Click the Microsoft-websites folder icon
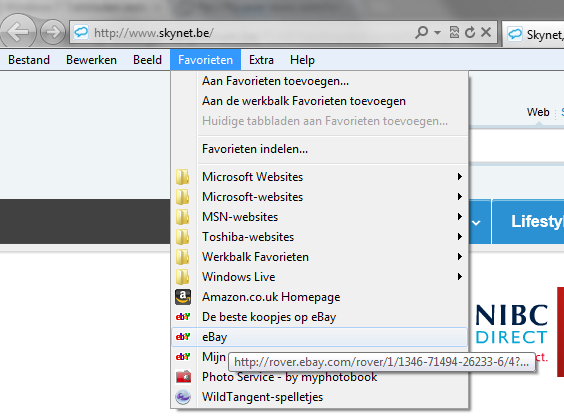This screenshot has height=419, width=564. (x=183, y=197)
